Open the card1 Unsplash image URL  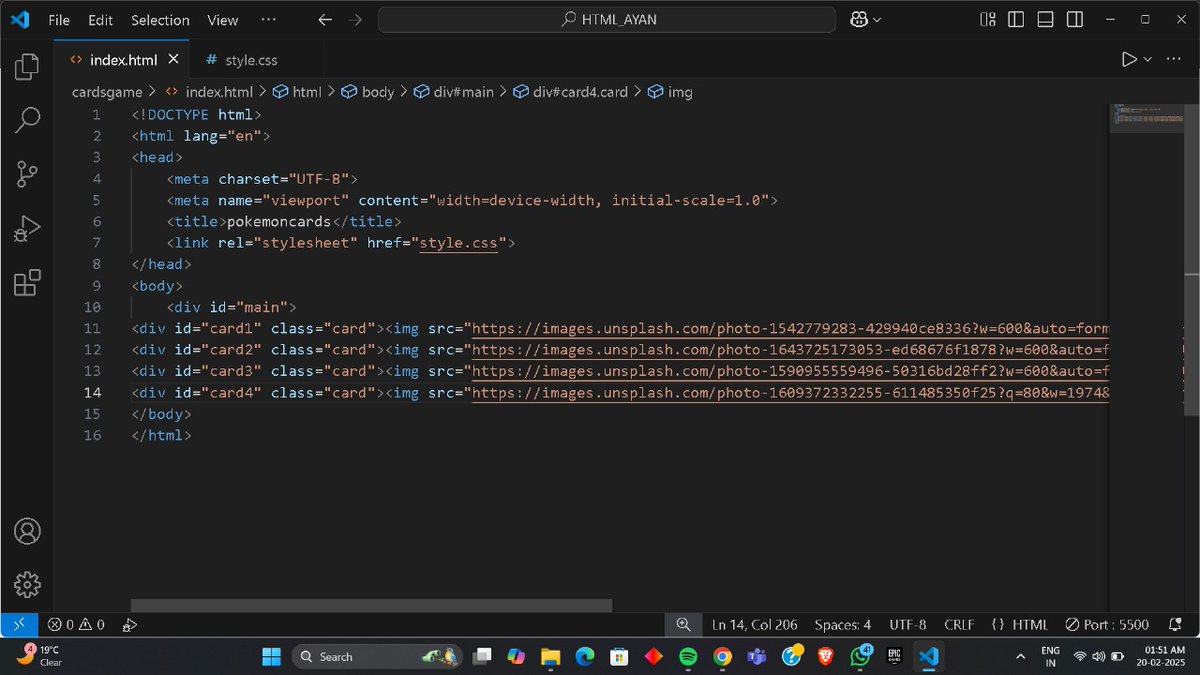(x=792, y=329)
